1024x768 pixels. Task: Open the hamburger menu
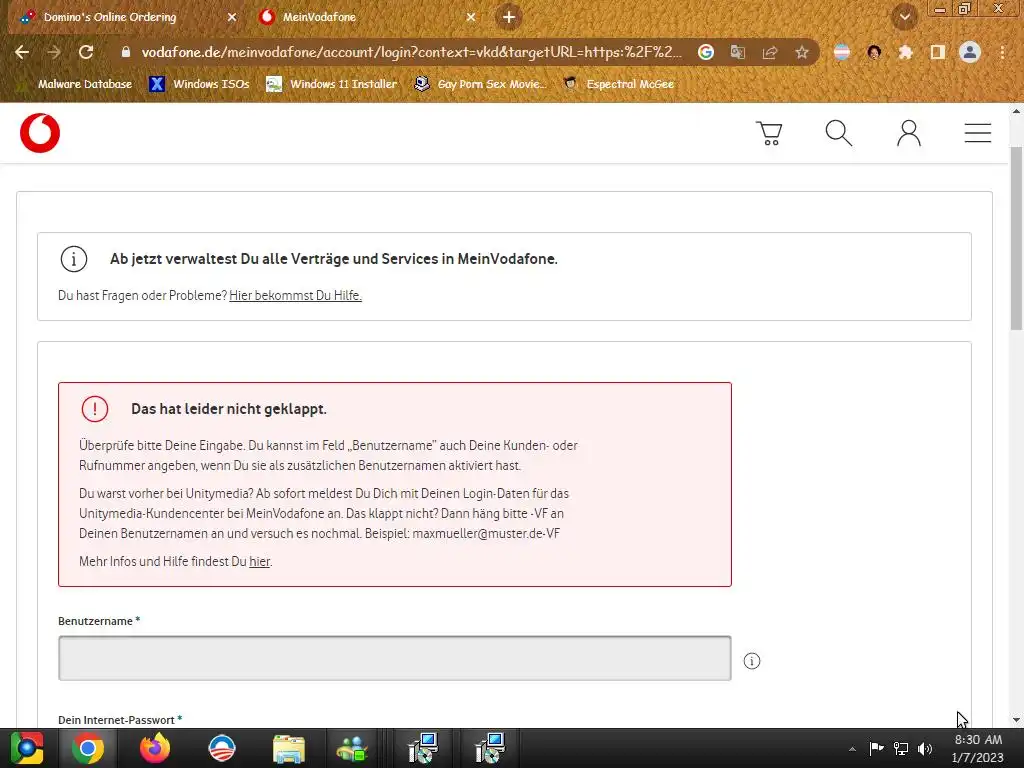[978, 133]
